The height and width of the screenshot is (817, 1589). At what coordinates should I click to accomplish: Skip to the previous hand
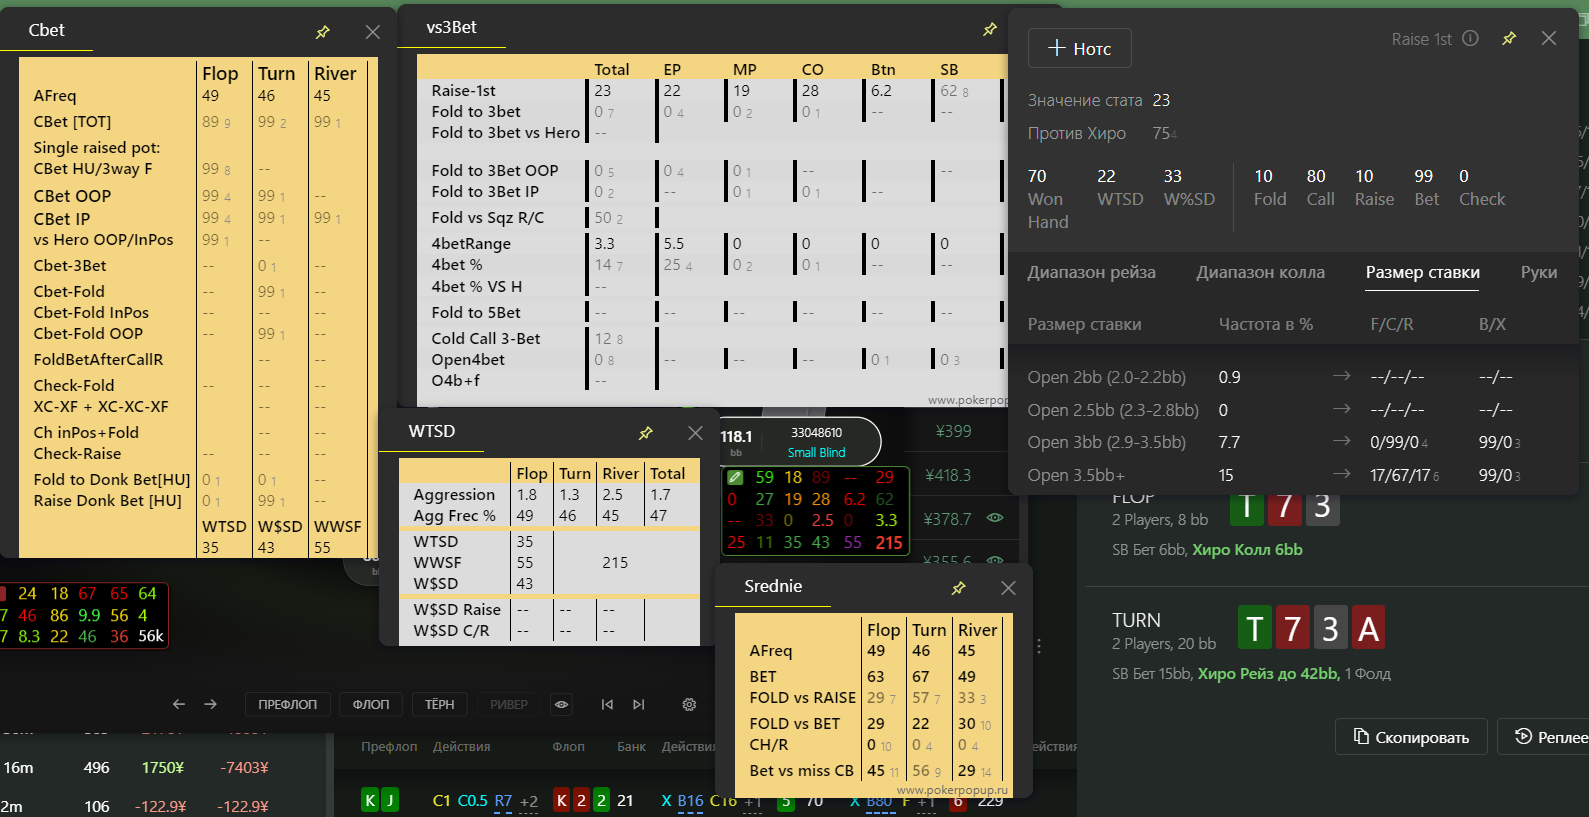[x=607, y=704]
